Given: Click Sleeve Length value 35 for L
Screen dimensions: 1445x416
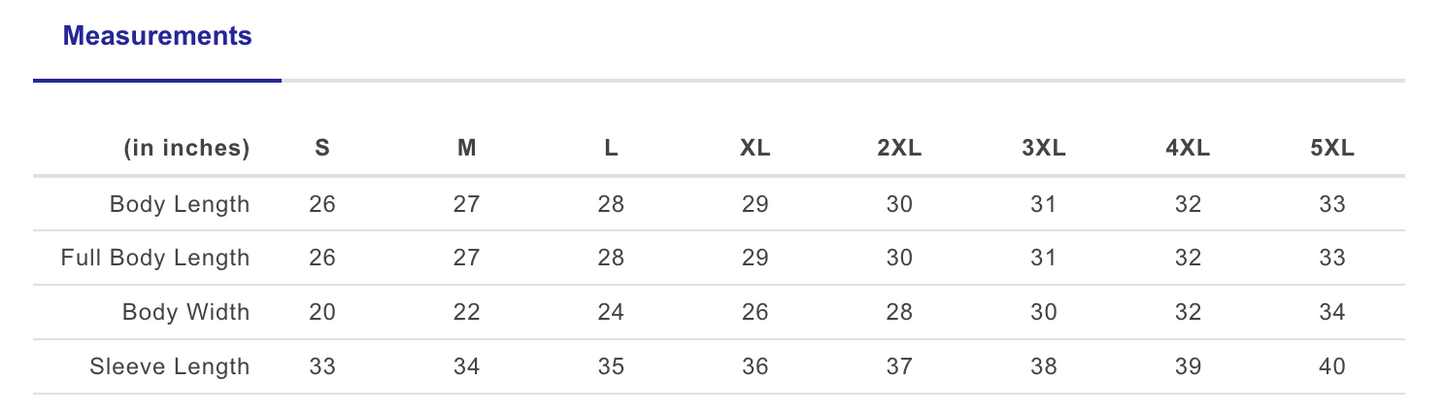Looking at the screenshot, I should 611,367.
